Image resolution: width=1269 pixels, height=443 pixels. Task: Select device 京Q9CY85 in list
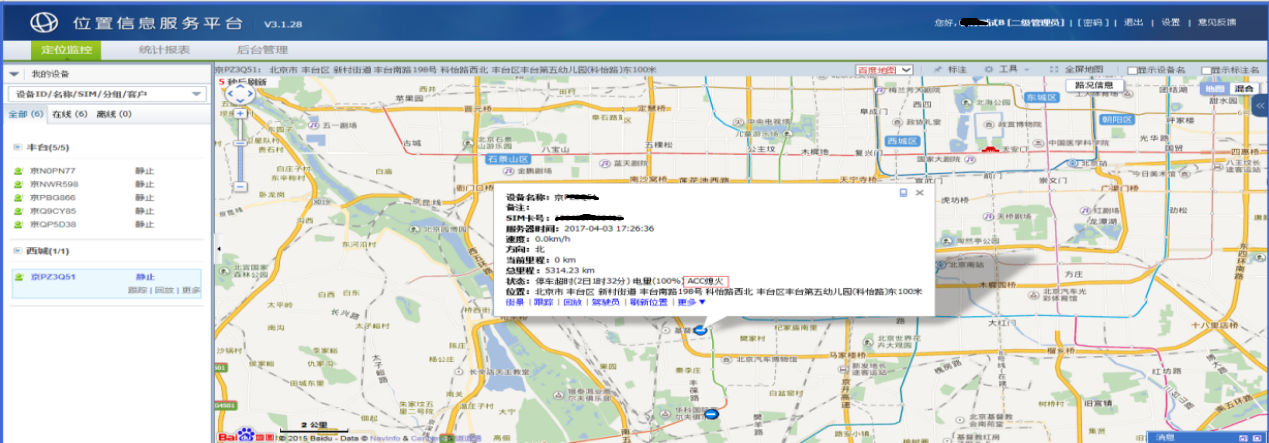[x=53, y=211]
